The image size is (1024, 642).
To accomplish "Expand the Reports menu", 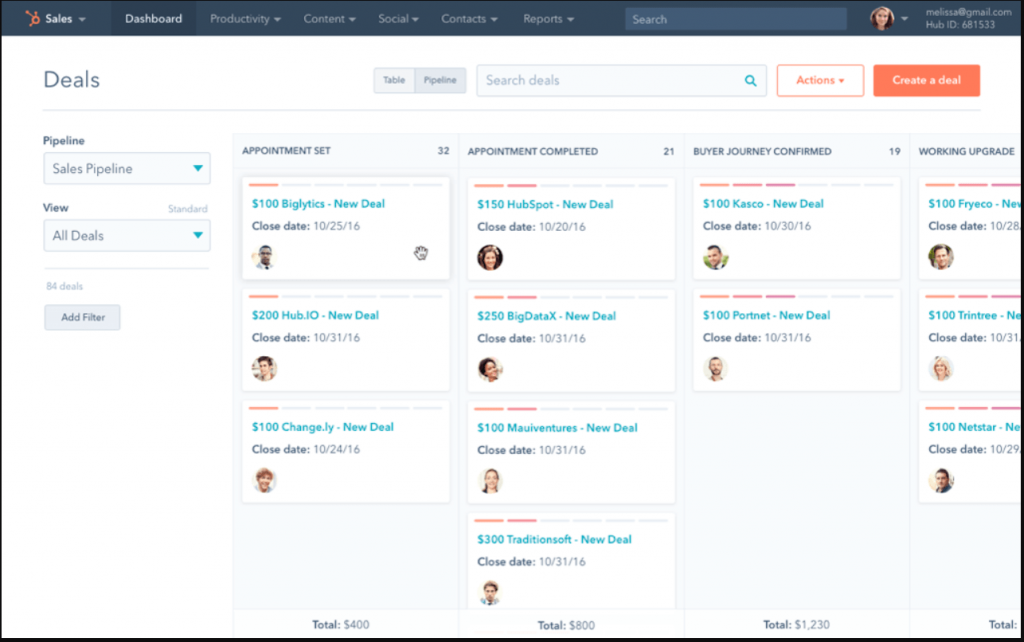I will [549, 19].
